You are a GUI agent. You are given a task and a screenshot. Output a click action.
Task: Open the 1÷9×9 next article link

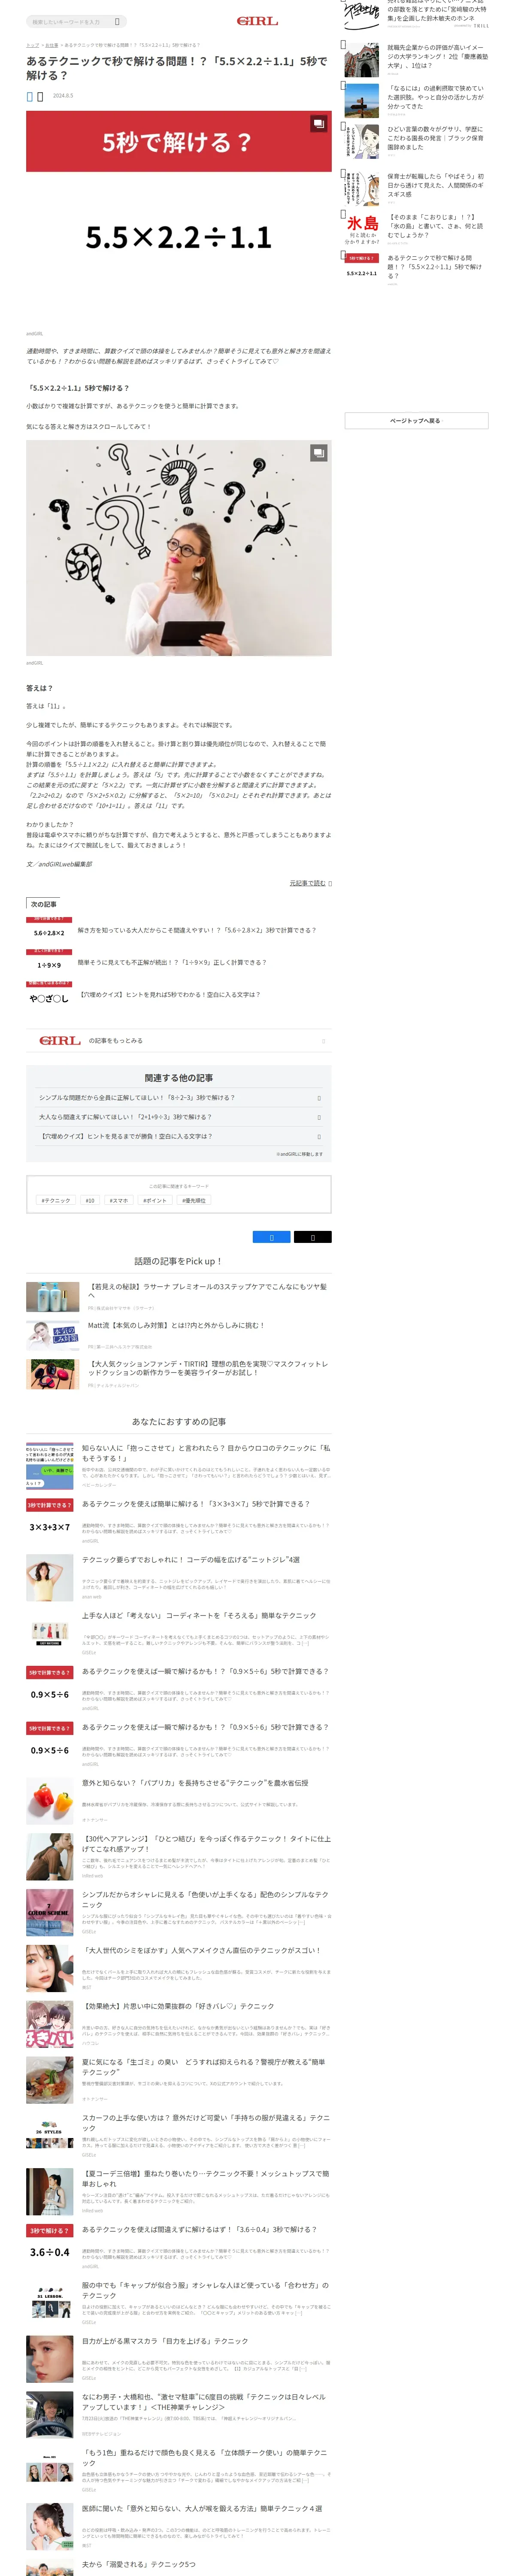(x=172, y=963)
